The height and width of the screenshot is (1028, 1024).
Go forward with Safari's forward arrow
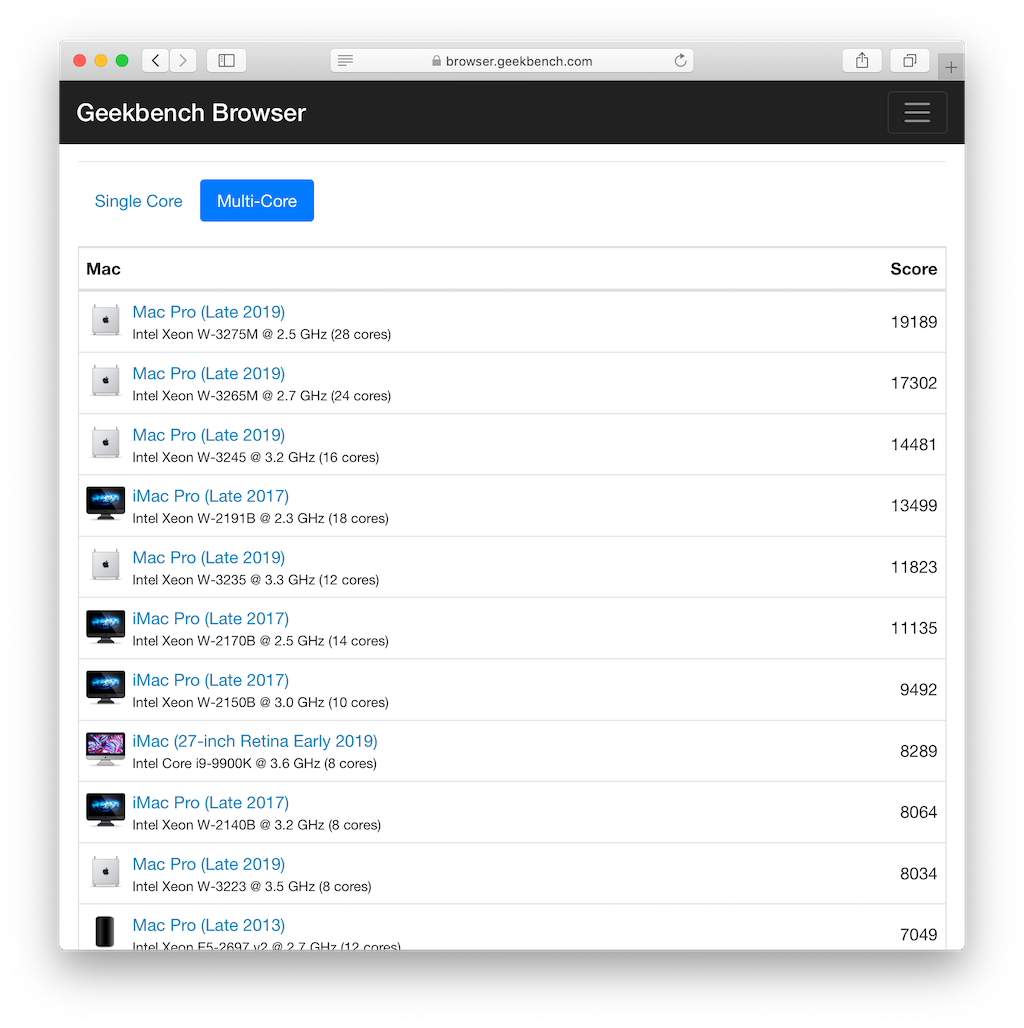click(183, 61)
